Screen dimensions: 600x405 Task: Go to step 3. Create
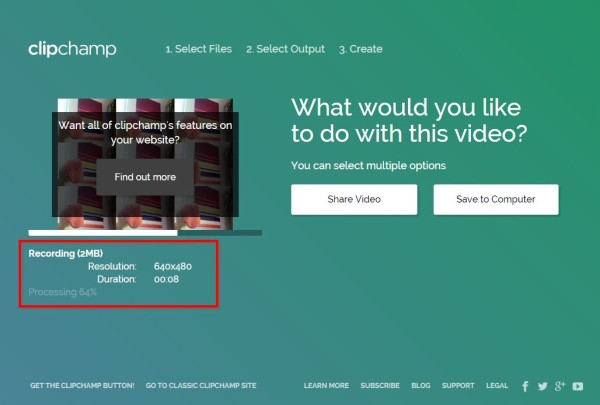360,49
